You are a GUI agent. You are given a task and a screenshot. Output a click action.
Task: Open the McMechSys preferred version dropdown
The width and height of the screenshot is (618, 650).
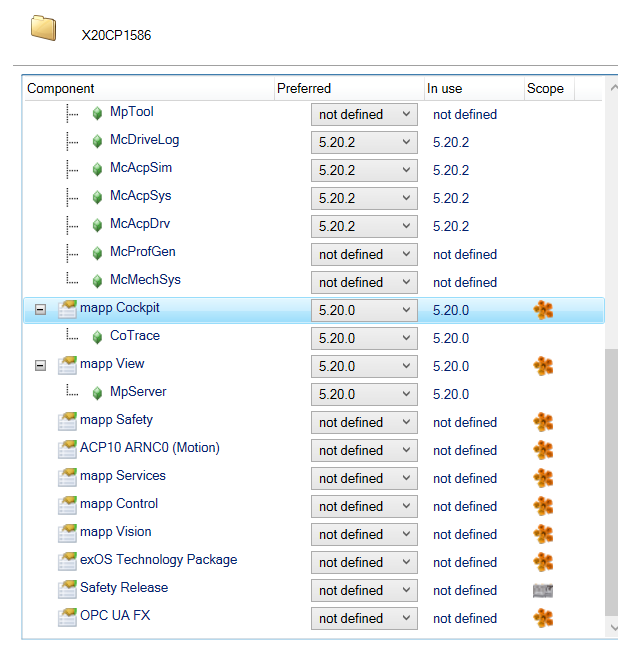click(x=364, y=282)
